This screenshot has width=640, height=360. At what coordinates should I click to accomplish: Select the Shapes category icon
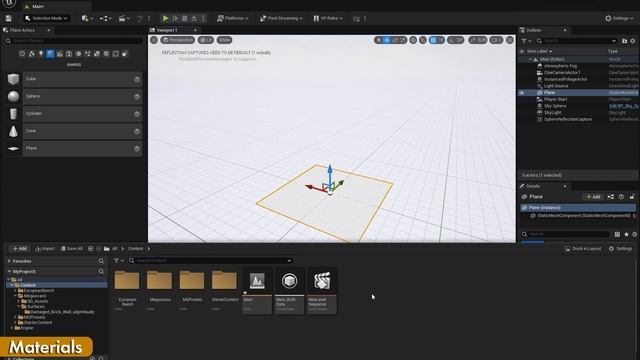click(x=50, y=54)
